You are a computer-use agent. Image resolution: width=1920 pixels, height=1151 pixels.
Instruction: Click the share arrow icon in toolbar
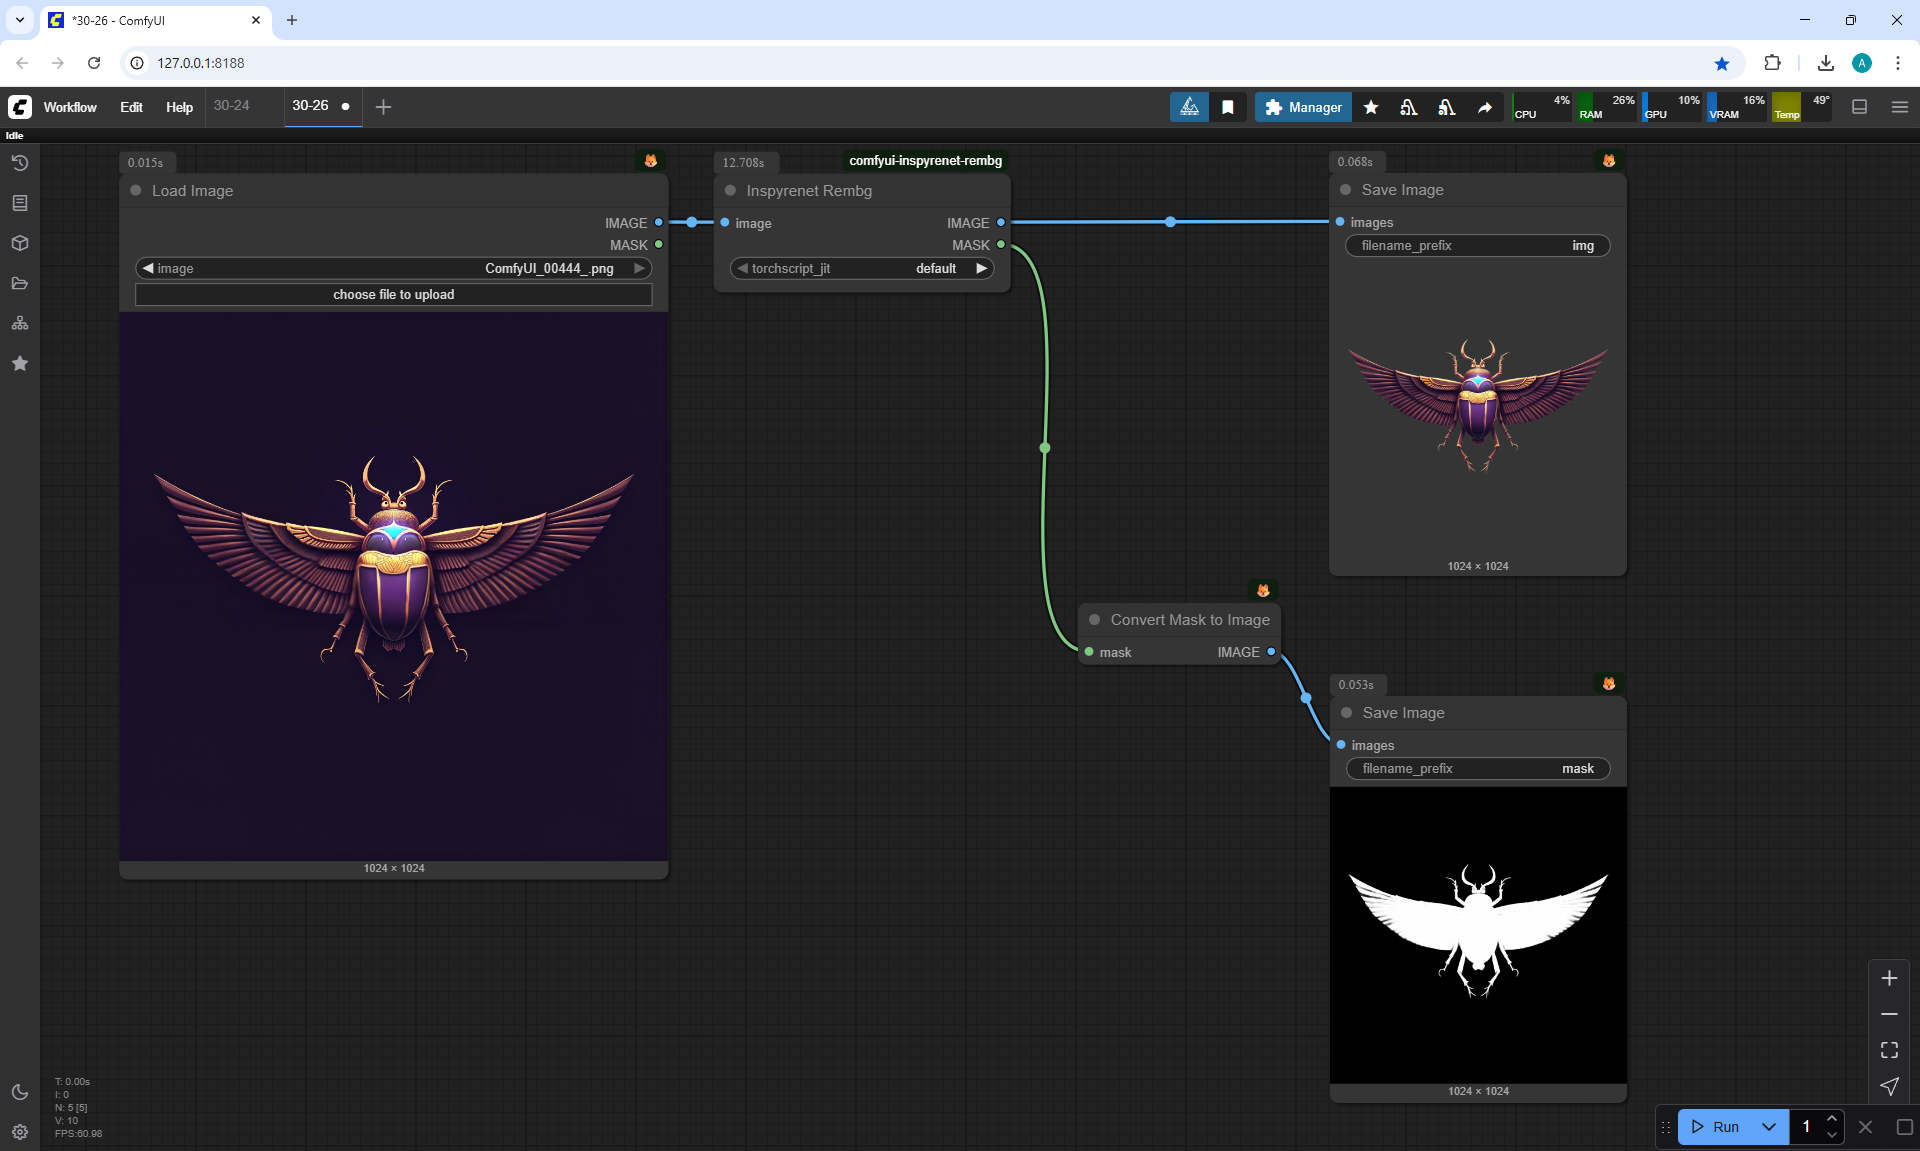(1485, 107)
